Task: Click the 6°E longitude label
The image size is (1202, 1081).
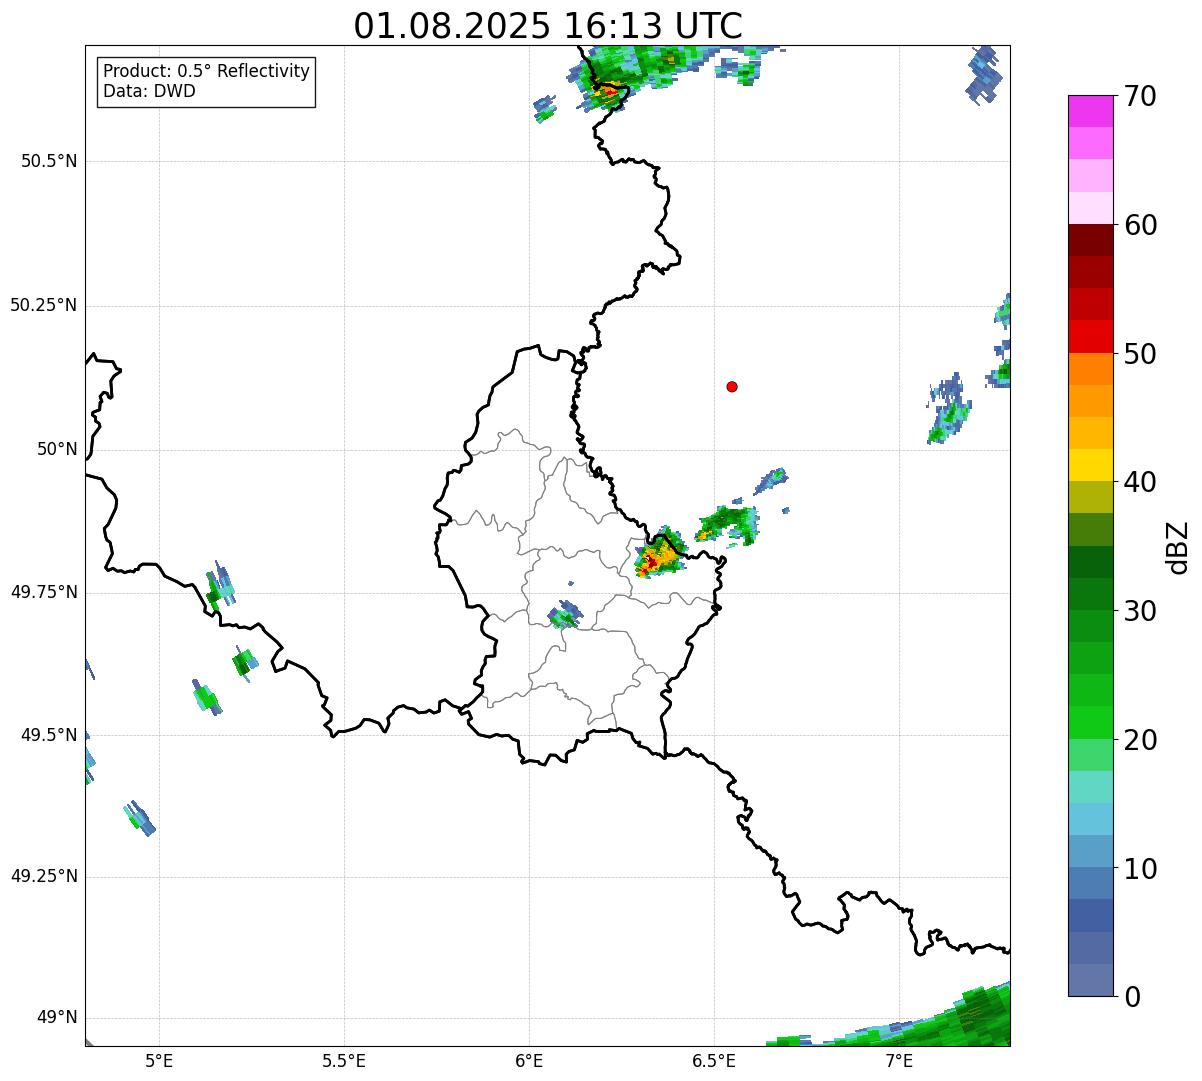Action: pyautogui.click(x=529, y=1060)
